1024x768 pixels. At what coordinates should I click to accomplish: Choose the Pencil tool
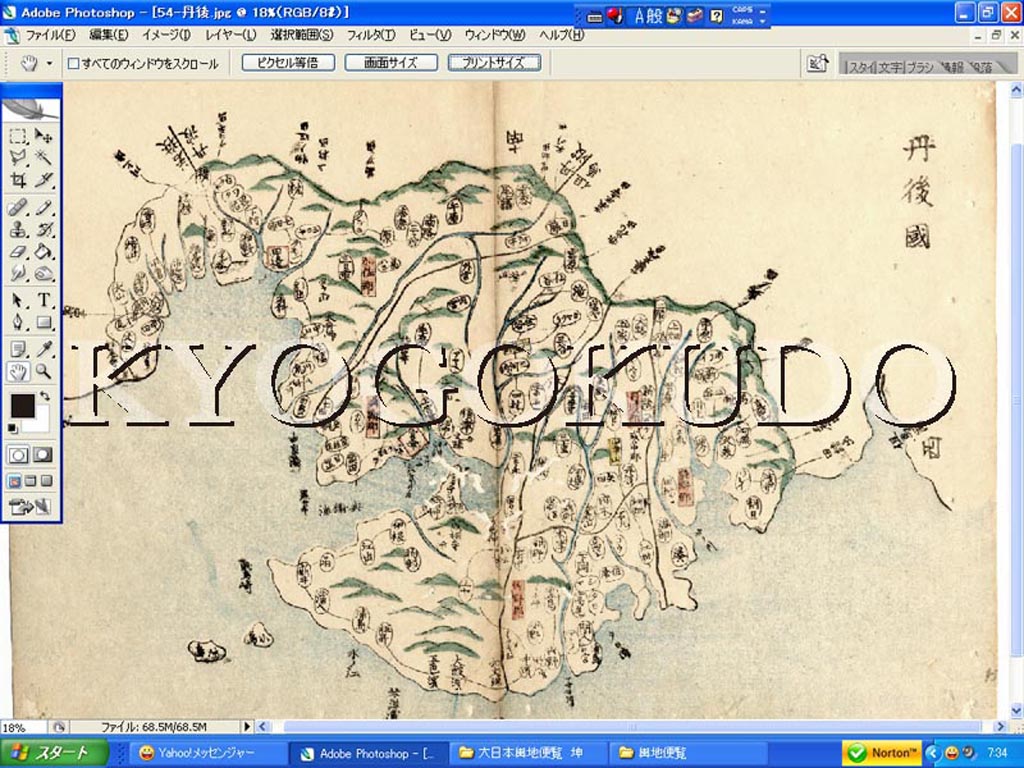(x=43, y=208)
